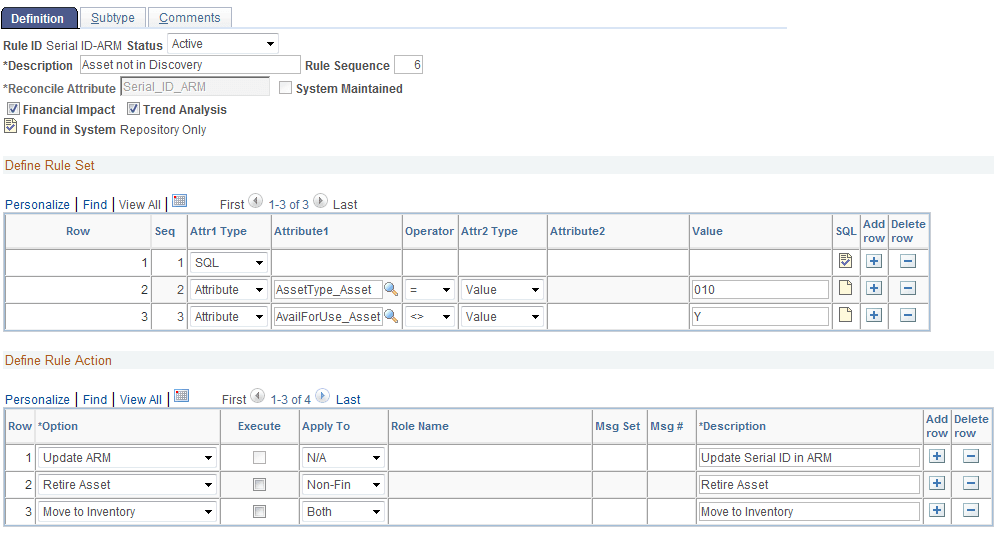Check the System Maintained box
Image resolution: width=1001 pixels, height=535 pixels.
pos(285,88)
